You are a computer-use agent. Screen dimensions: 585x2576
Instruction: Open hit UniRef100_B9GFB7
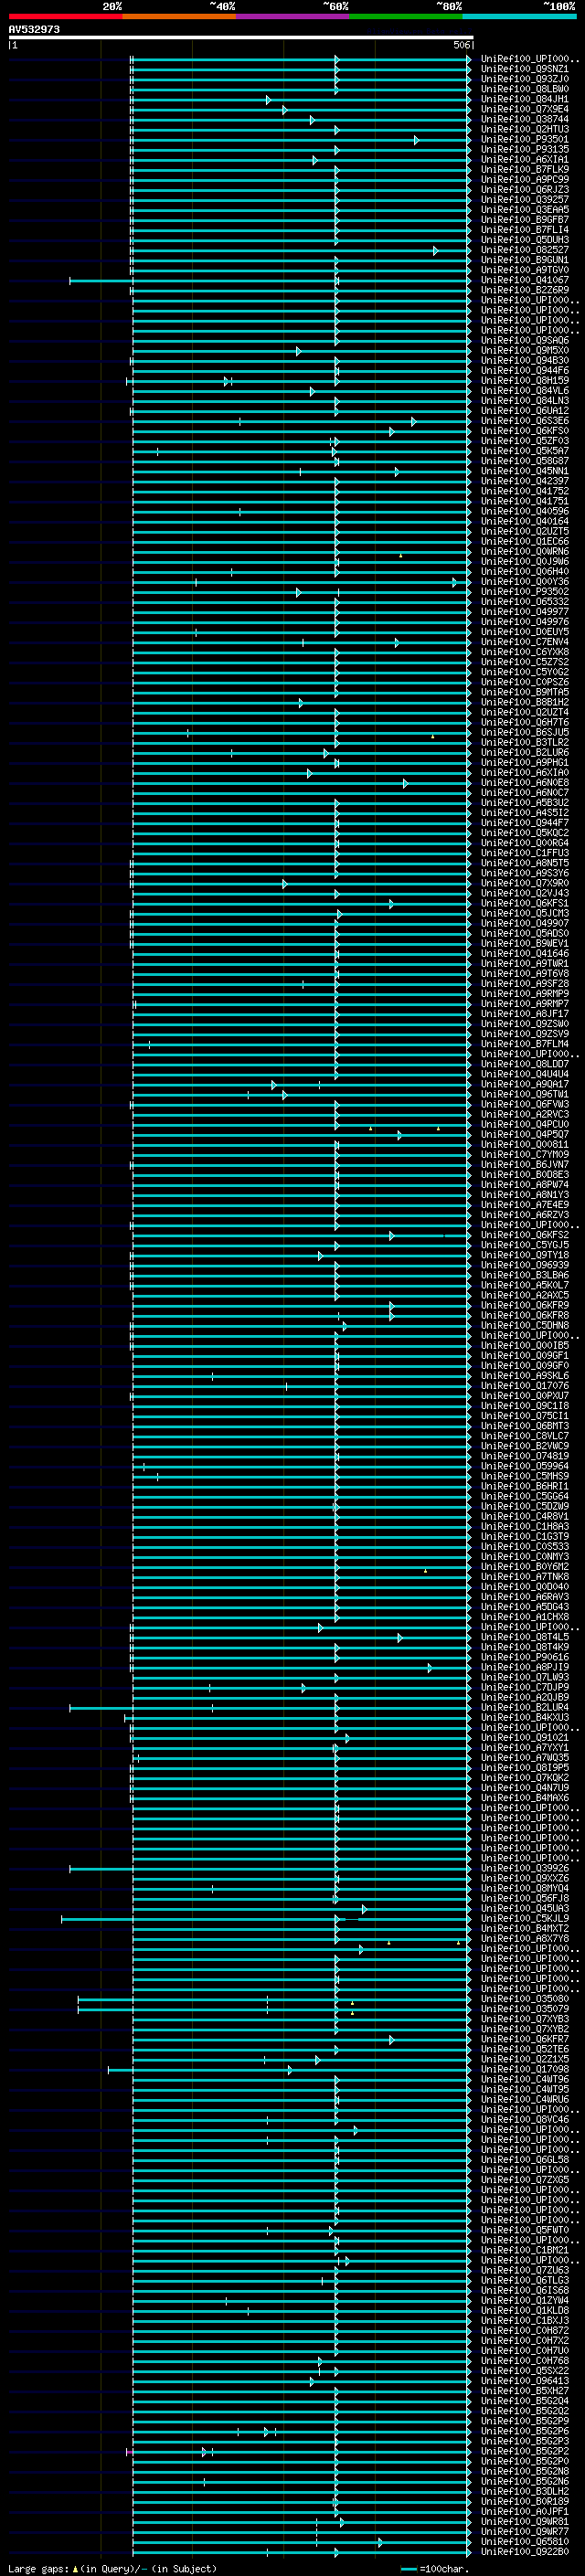click(x=525, y=219)
